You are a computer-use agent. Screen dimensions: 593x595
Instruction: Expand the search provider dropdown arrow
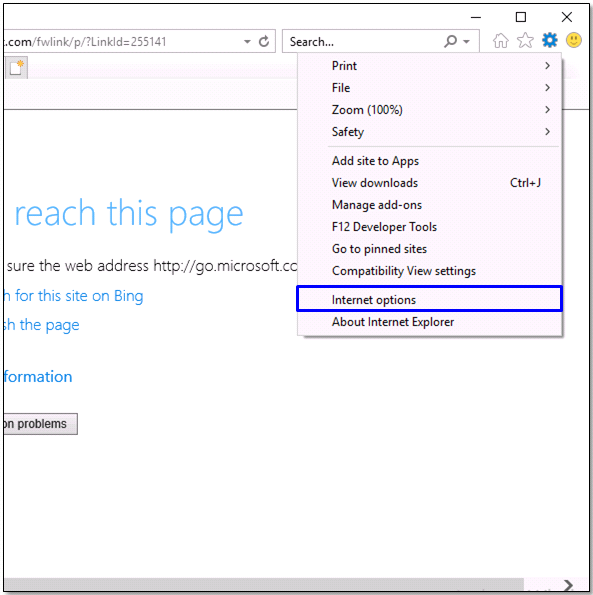pyautogui.click(x=467, y=41)
